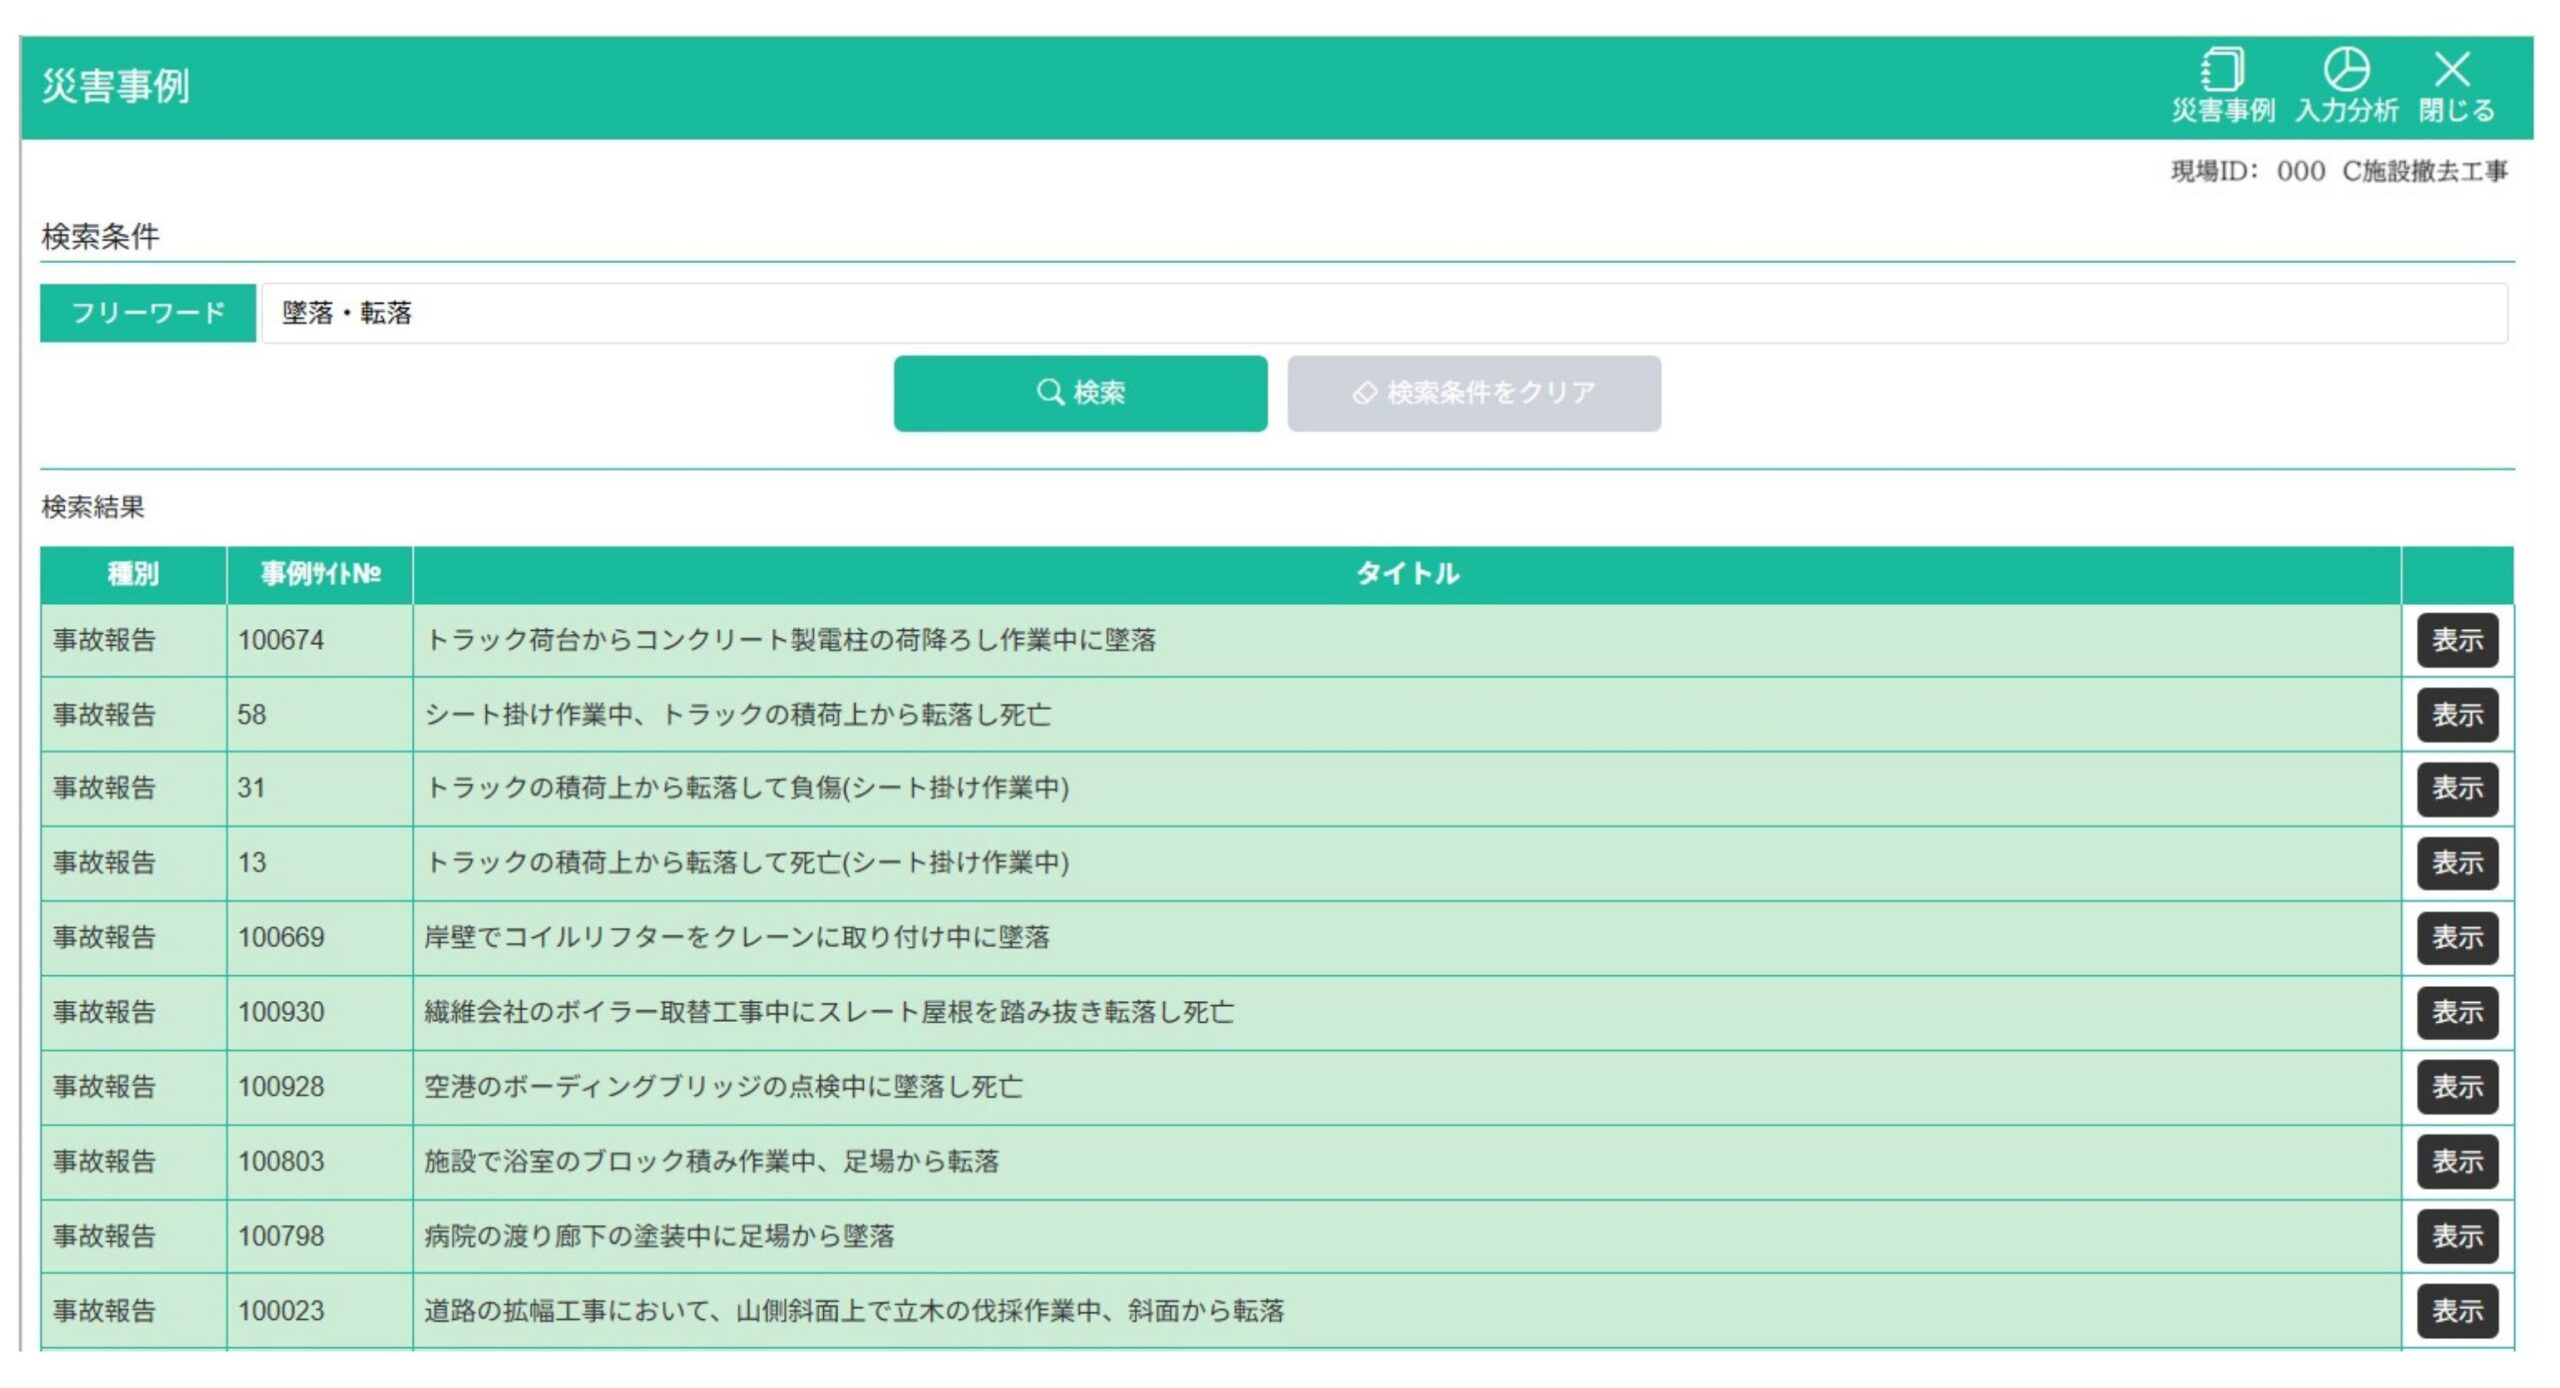Viewport: 2560px width, 1388px height.
Task: Select title トラックの積荷上から転落して負傷
Action: [747, 788]
